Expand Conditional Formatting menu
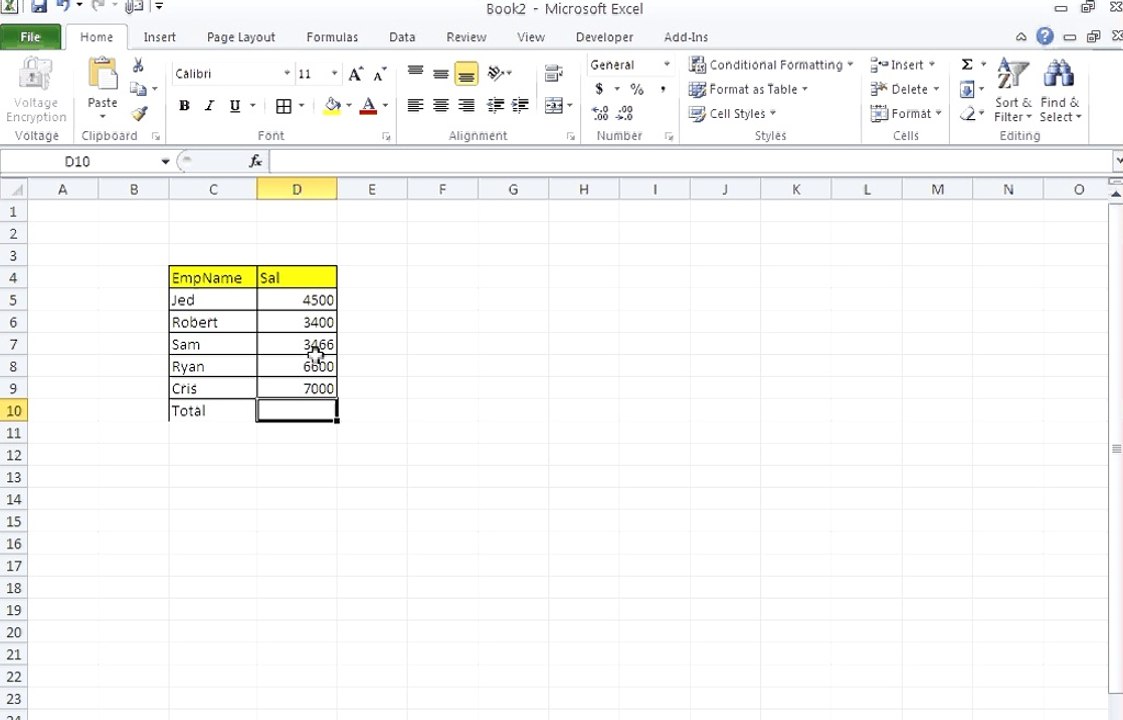This screenshot has width=1123, height=720. click(x=771, y=64)
